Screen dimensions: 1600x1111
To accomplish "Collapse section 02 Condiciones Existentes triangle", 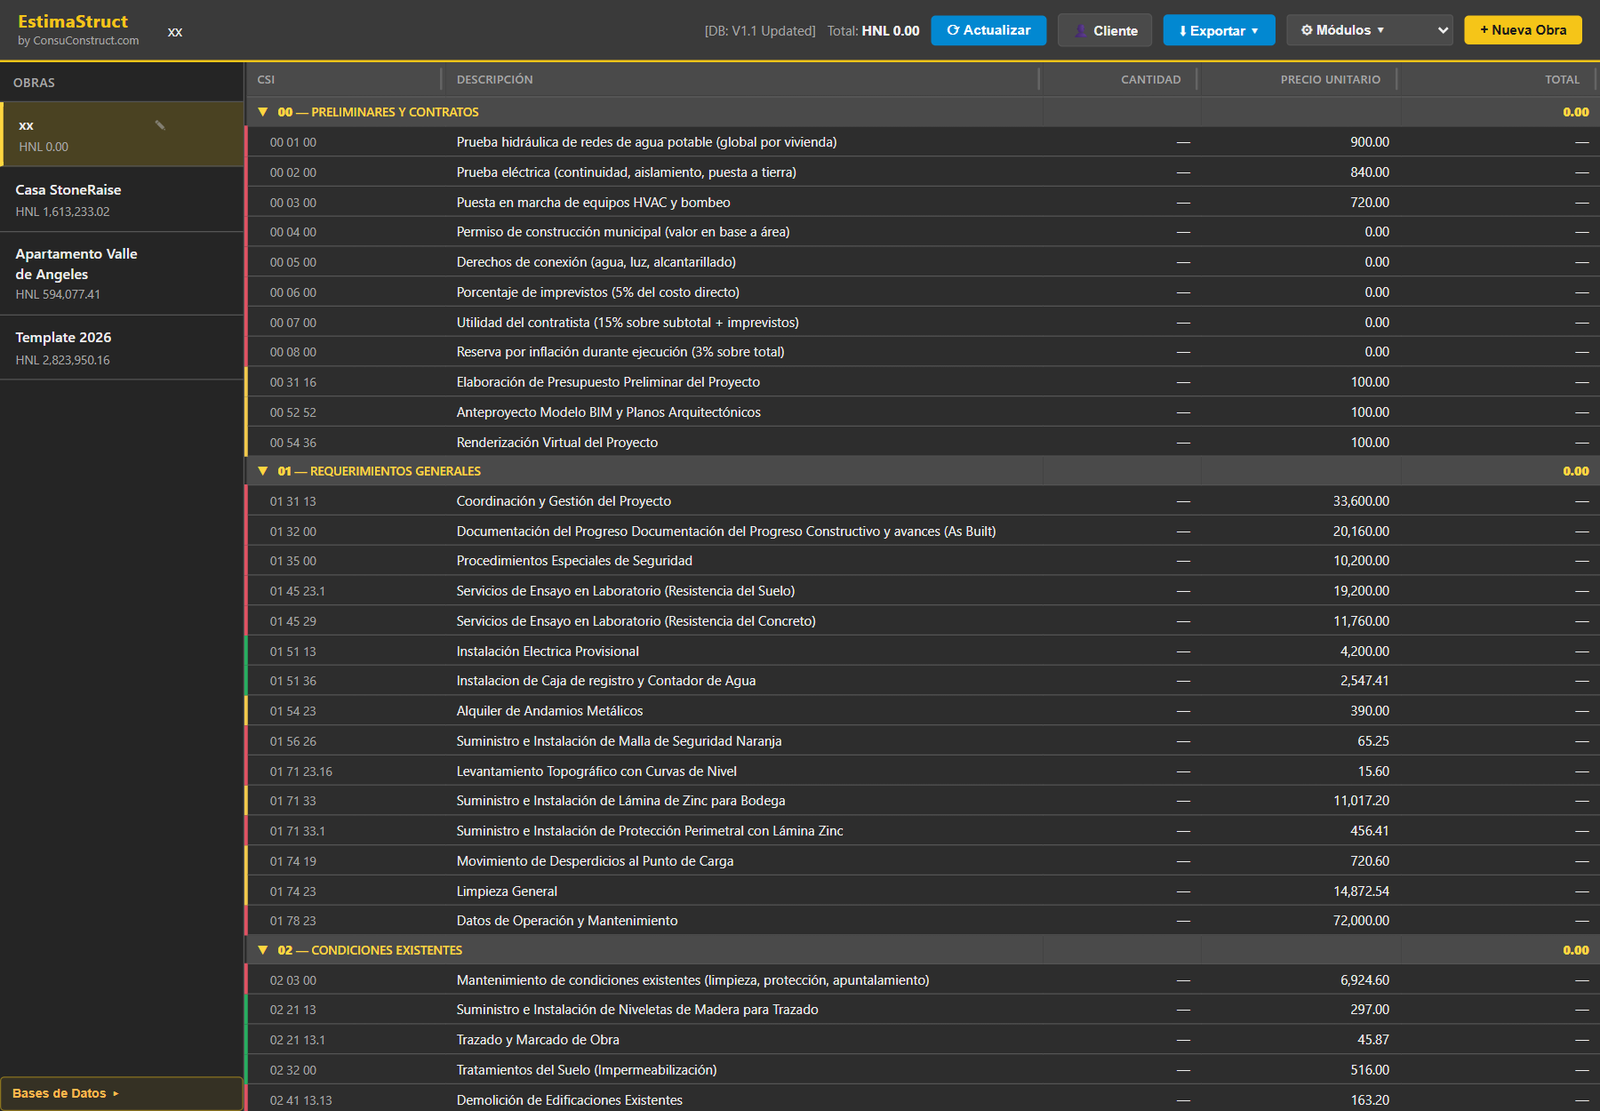I will pyautogui.click(x=263, y=950).
